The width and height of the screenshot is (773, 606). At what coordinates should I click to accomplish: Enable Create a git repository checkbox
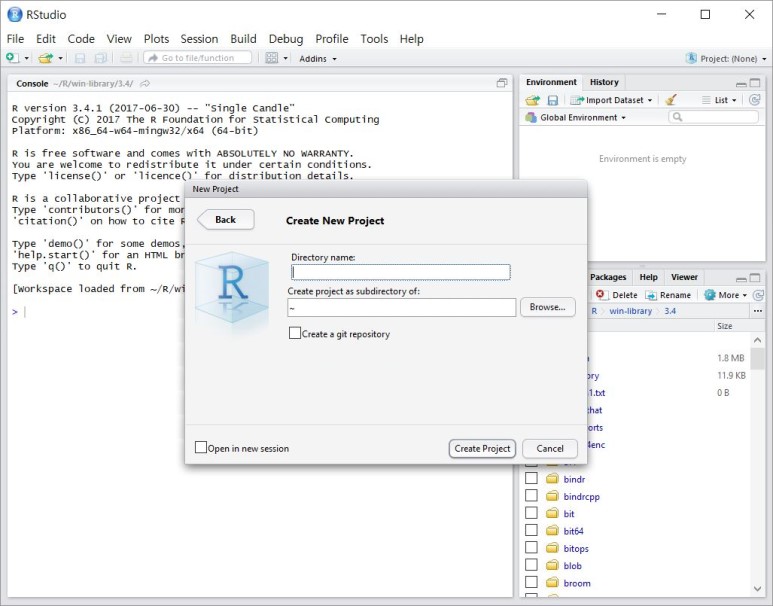295,333
